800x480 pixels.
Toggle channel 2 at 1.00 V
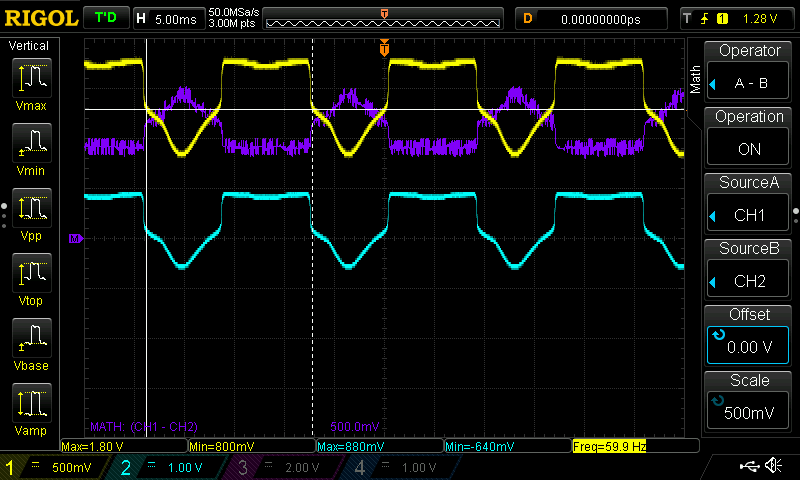click(x=164, y=467)
